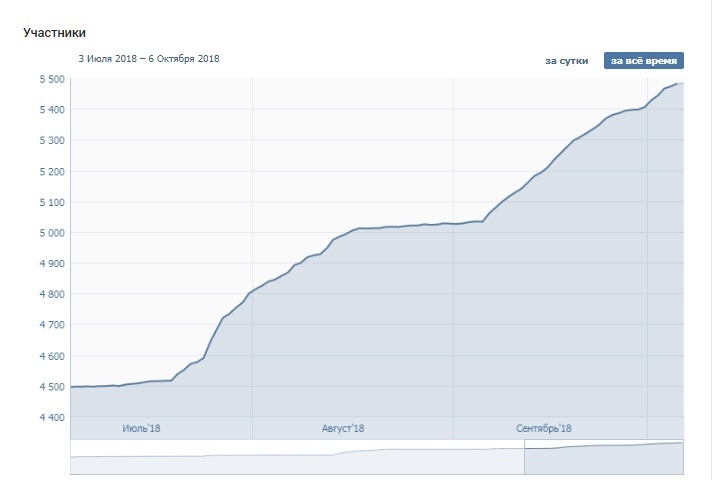This screenshot has height=480, width=712.
Task: Click the Август'18 label on the time axis
Action: pos(342,428)
